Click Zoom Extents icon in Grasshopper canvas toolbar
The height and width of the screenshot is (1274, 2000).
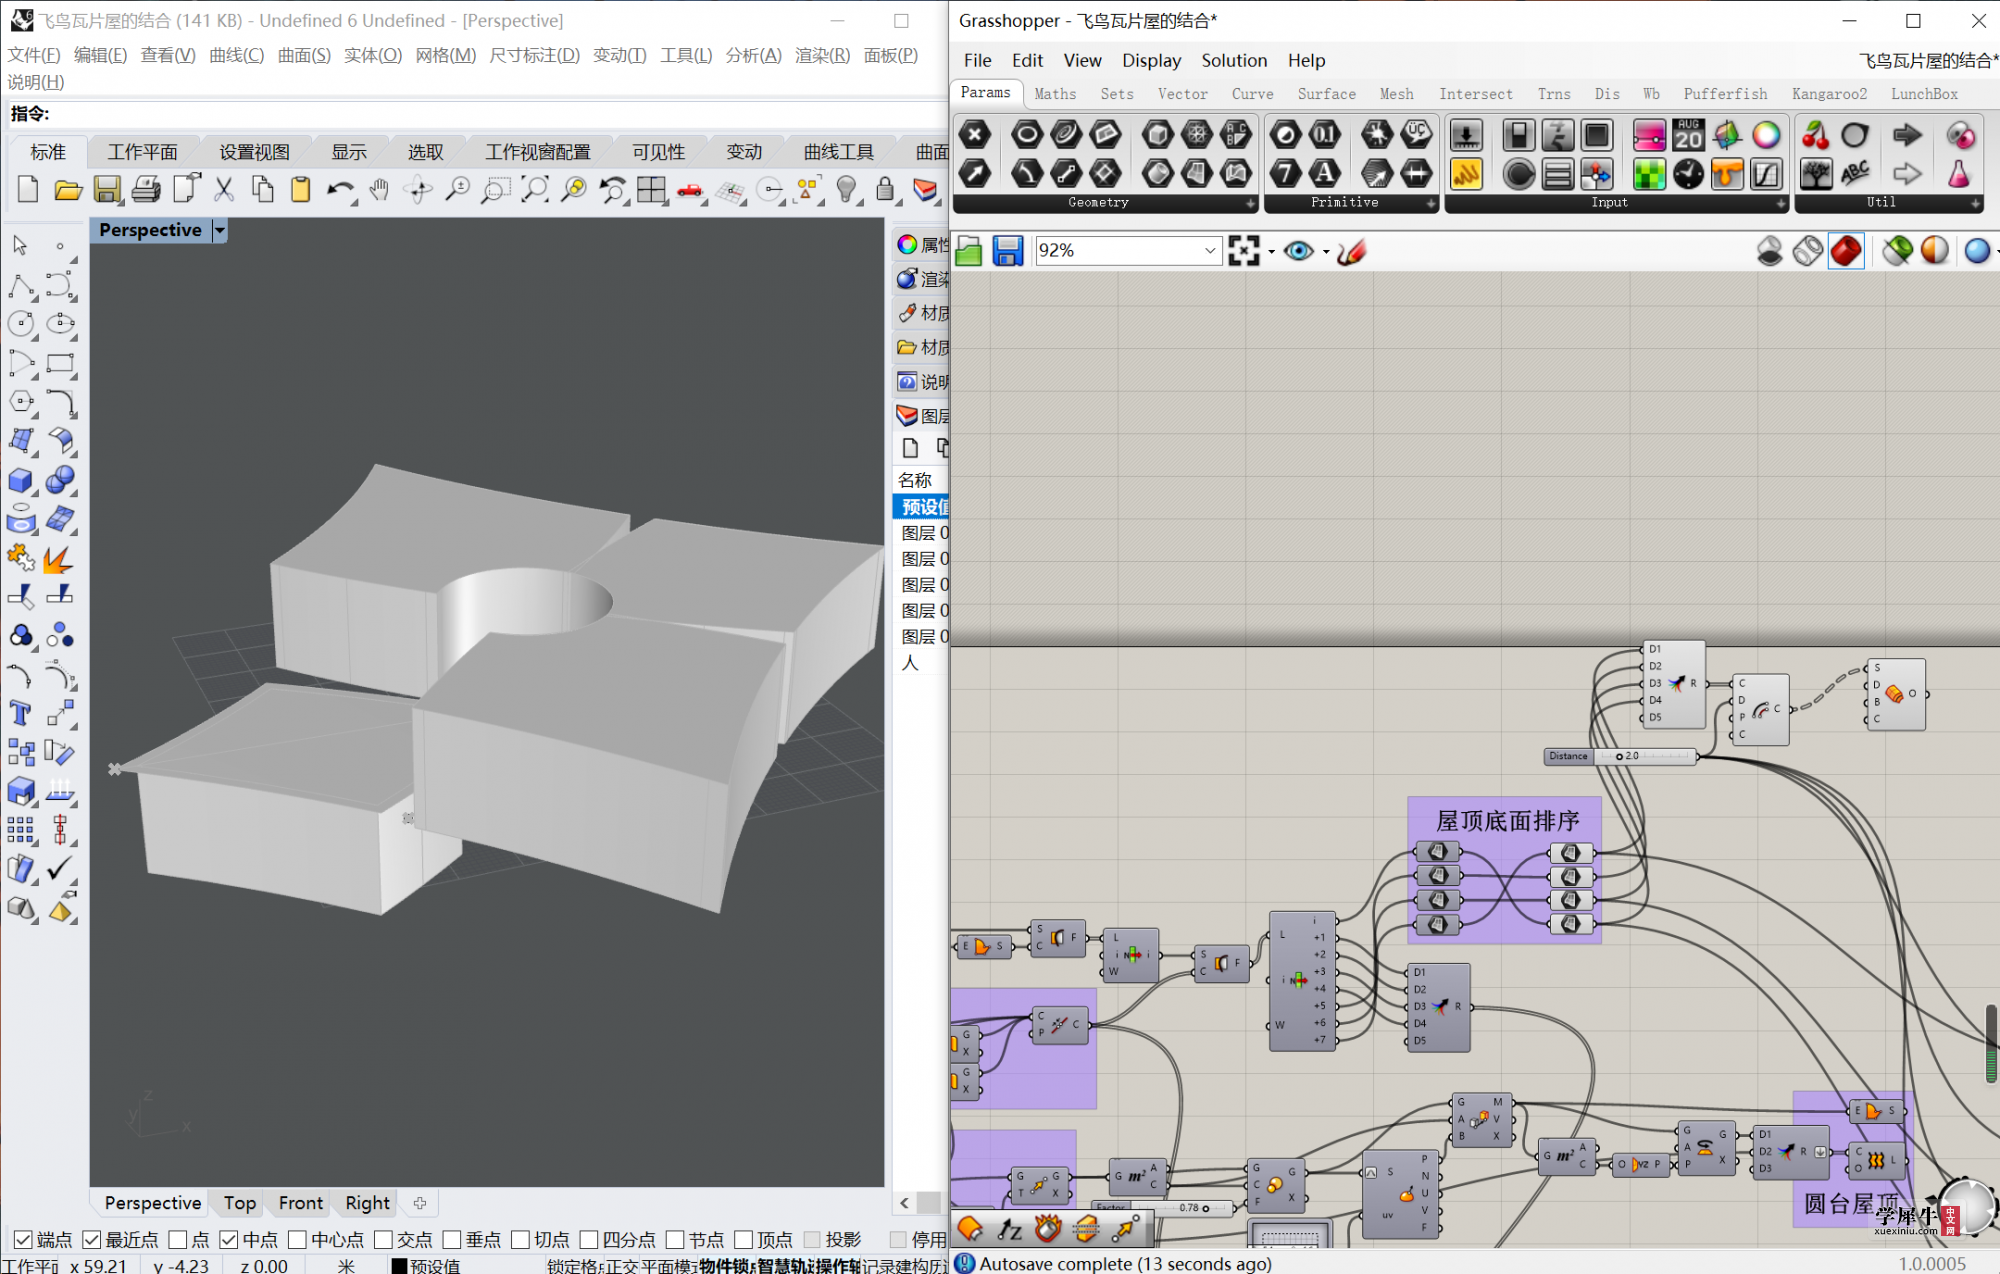click(1244, 251)
